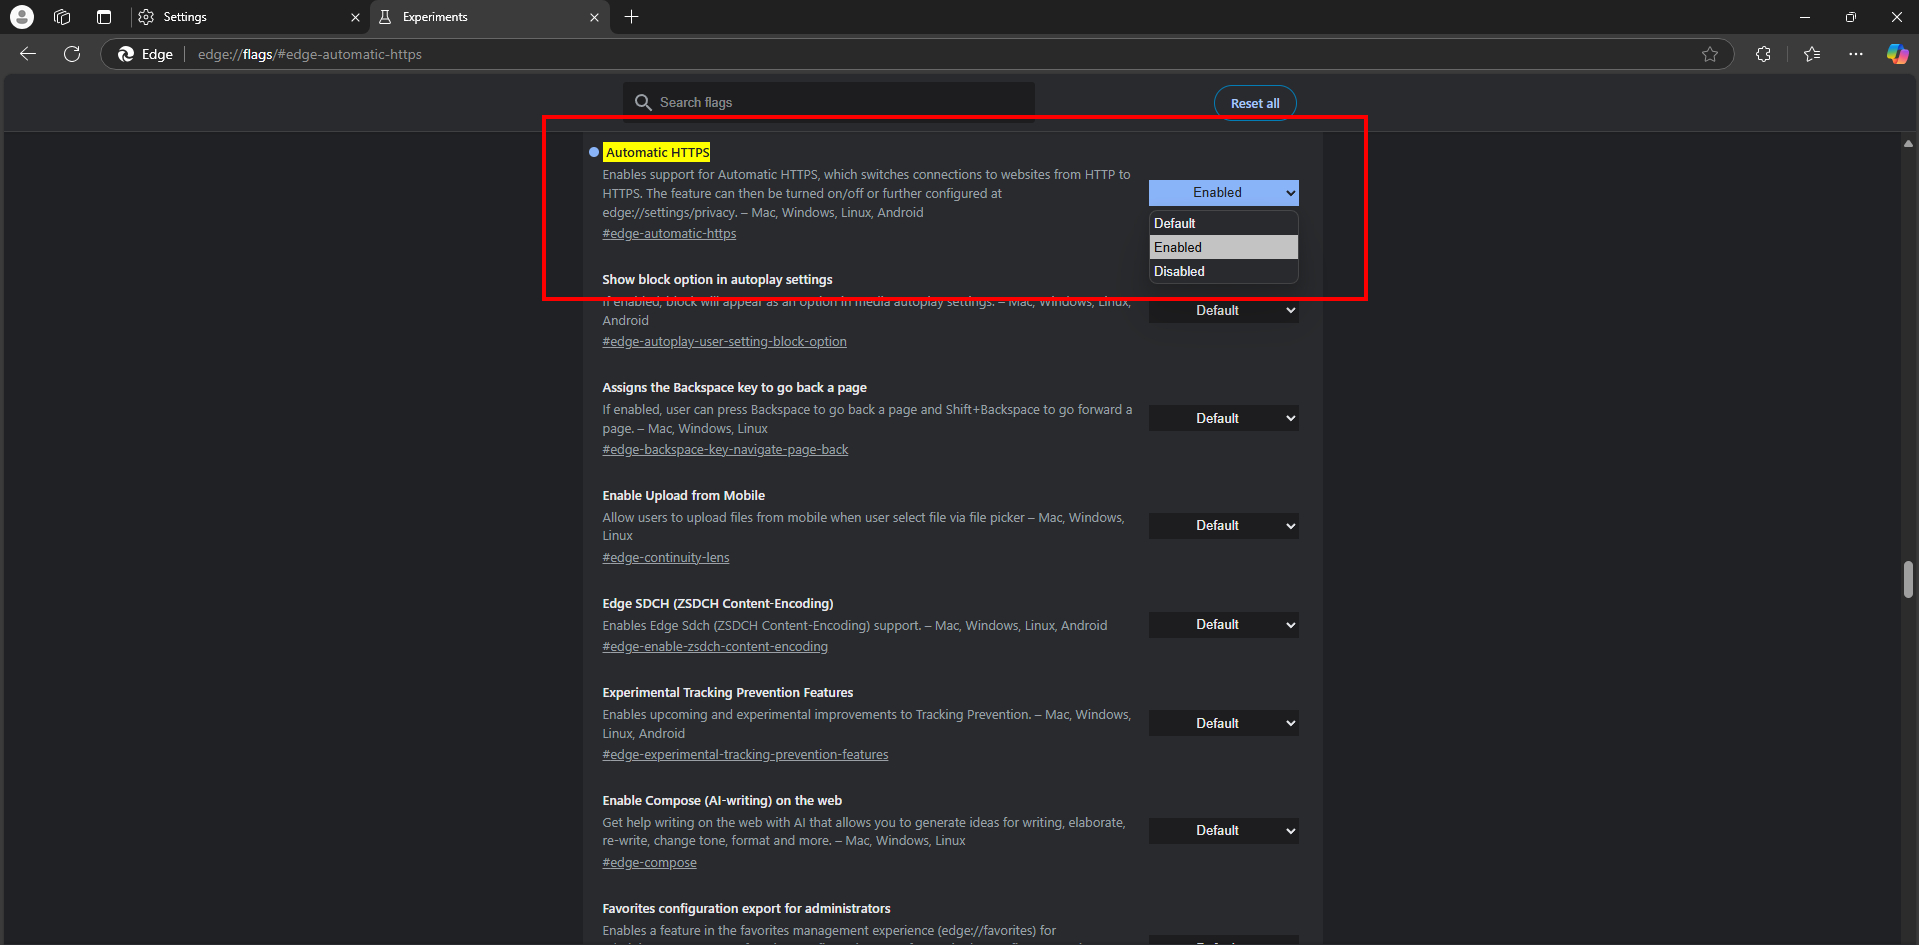Open the Automatic HTTPS Enabled dropdown
Viewport: 1919px width, 945px height.
pos(1223,192)
